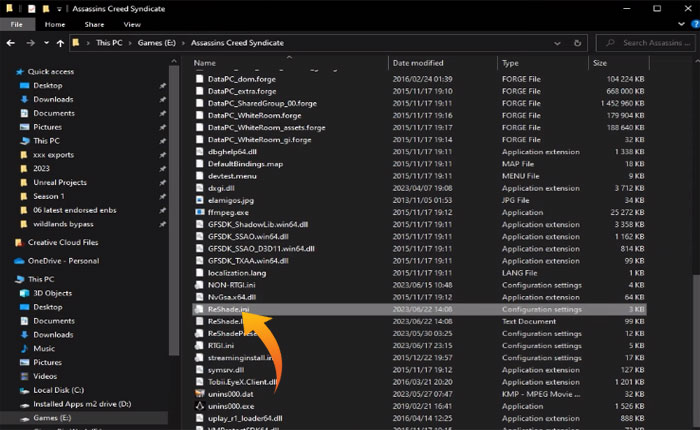This screenshot has width=700, height=430.
Task: Expand the recent locations dropdown arrow
Action: coord(45,43)
